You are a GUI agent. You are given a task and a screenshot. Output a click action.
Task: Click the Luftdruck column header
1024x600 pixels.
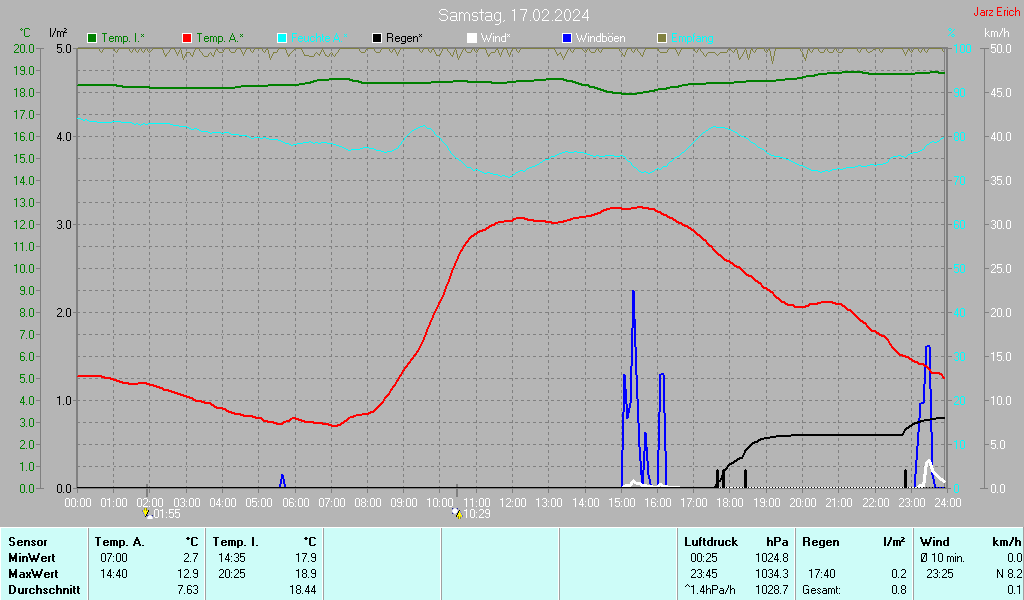pyautogui.click(x=711, y=541)
